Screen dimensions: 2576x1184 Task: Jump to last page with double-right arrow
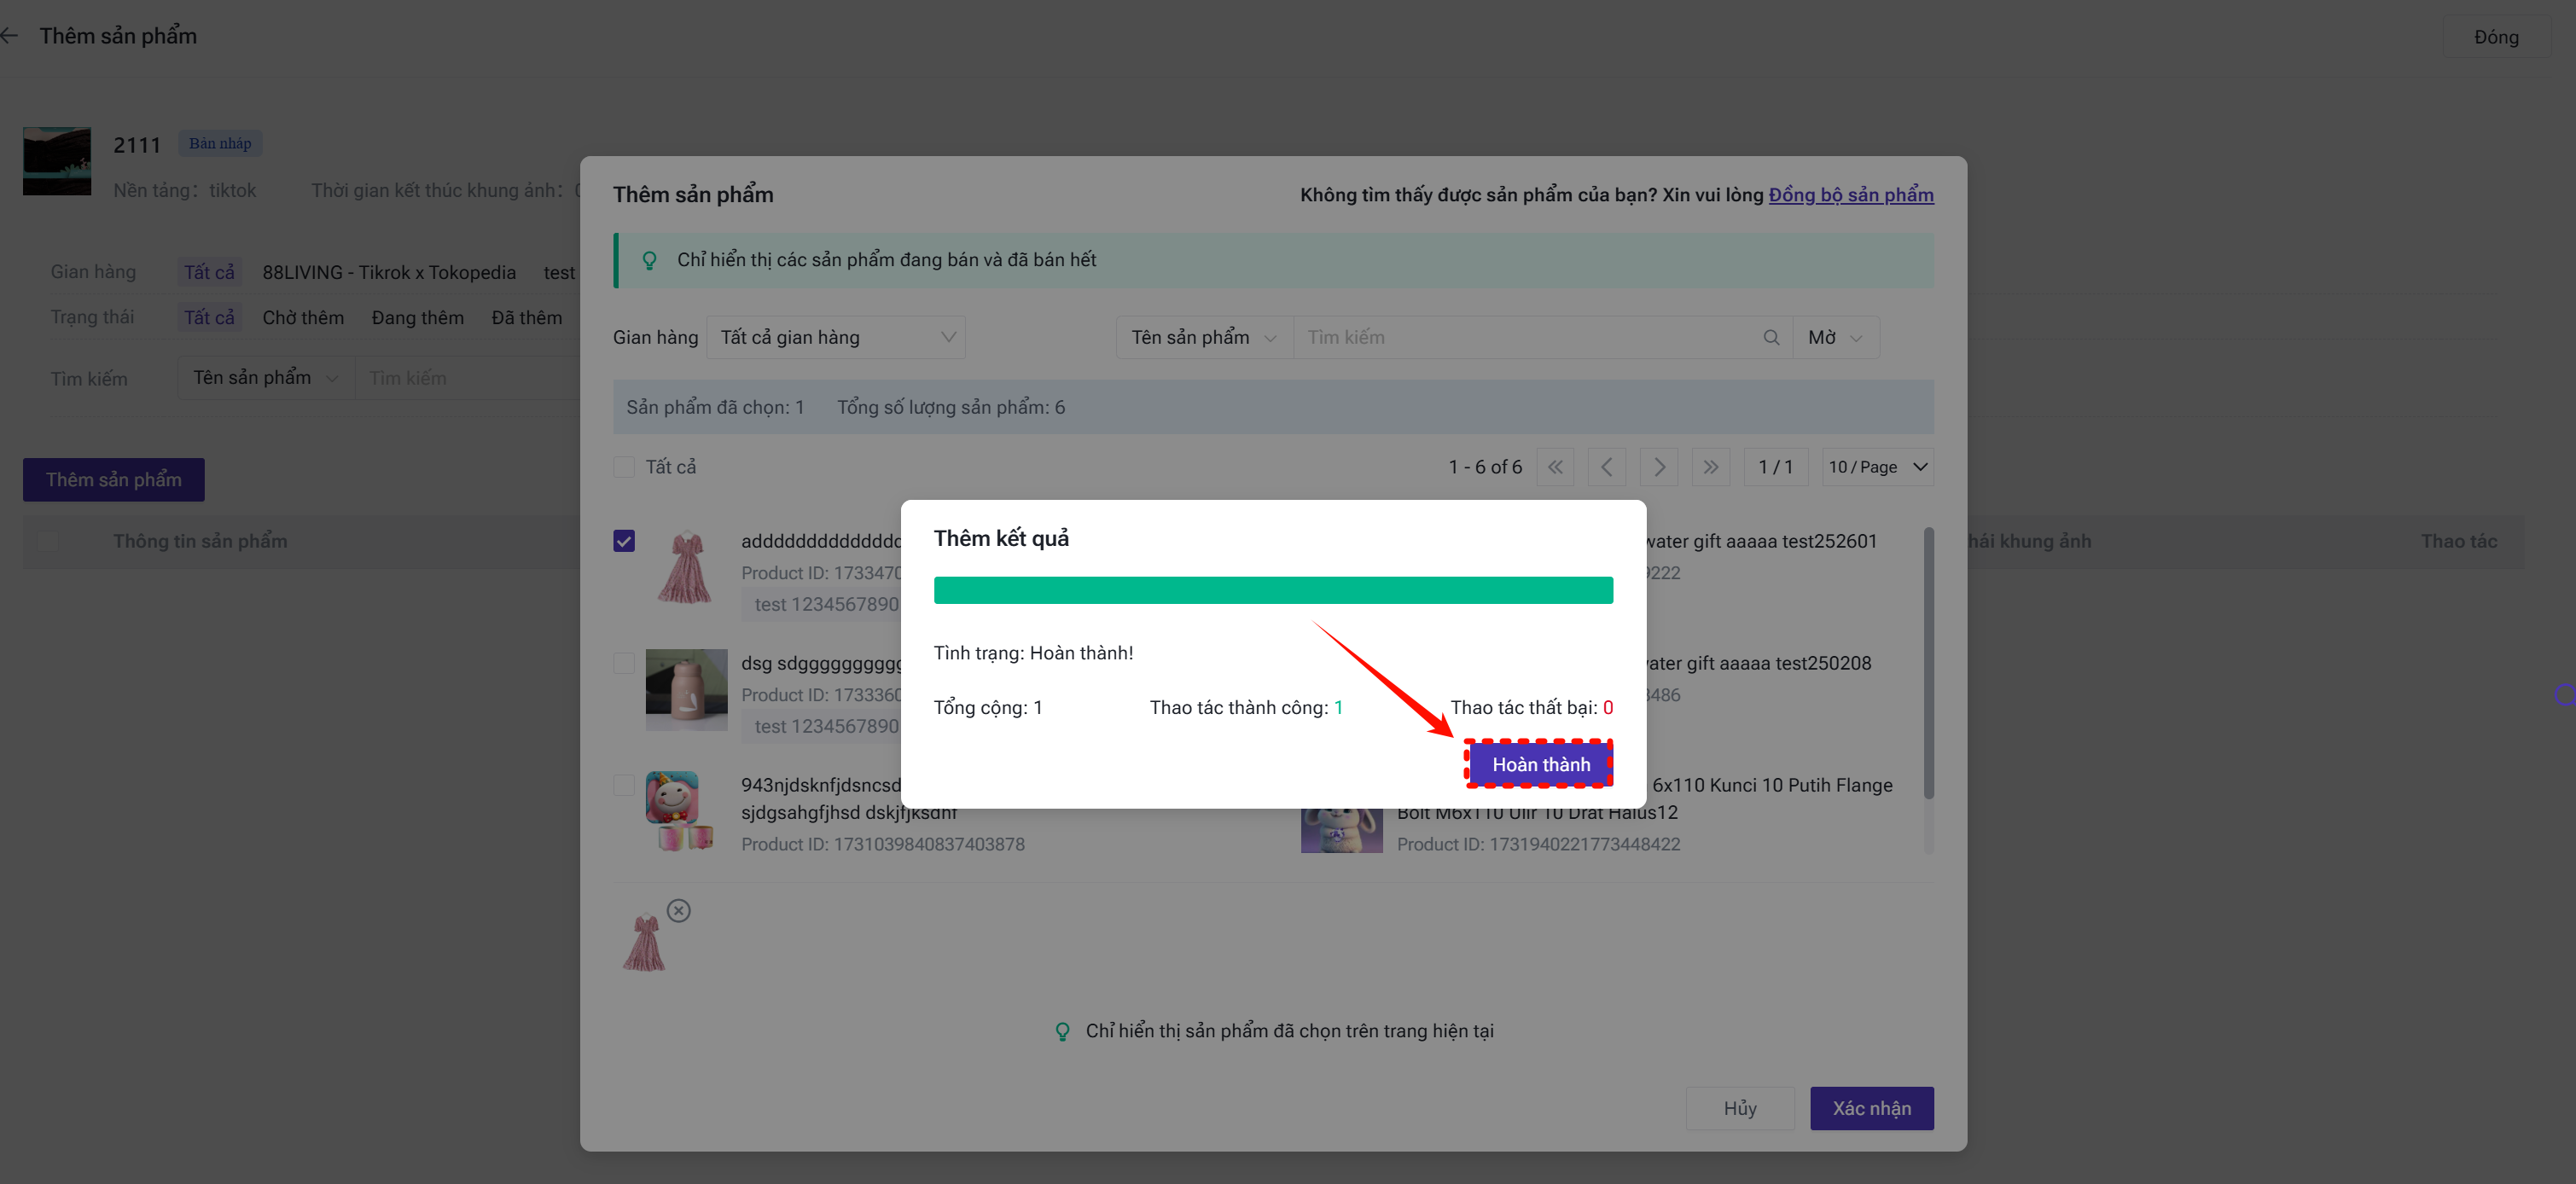[1711, 467]
